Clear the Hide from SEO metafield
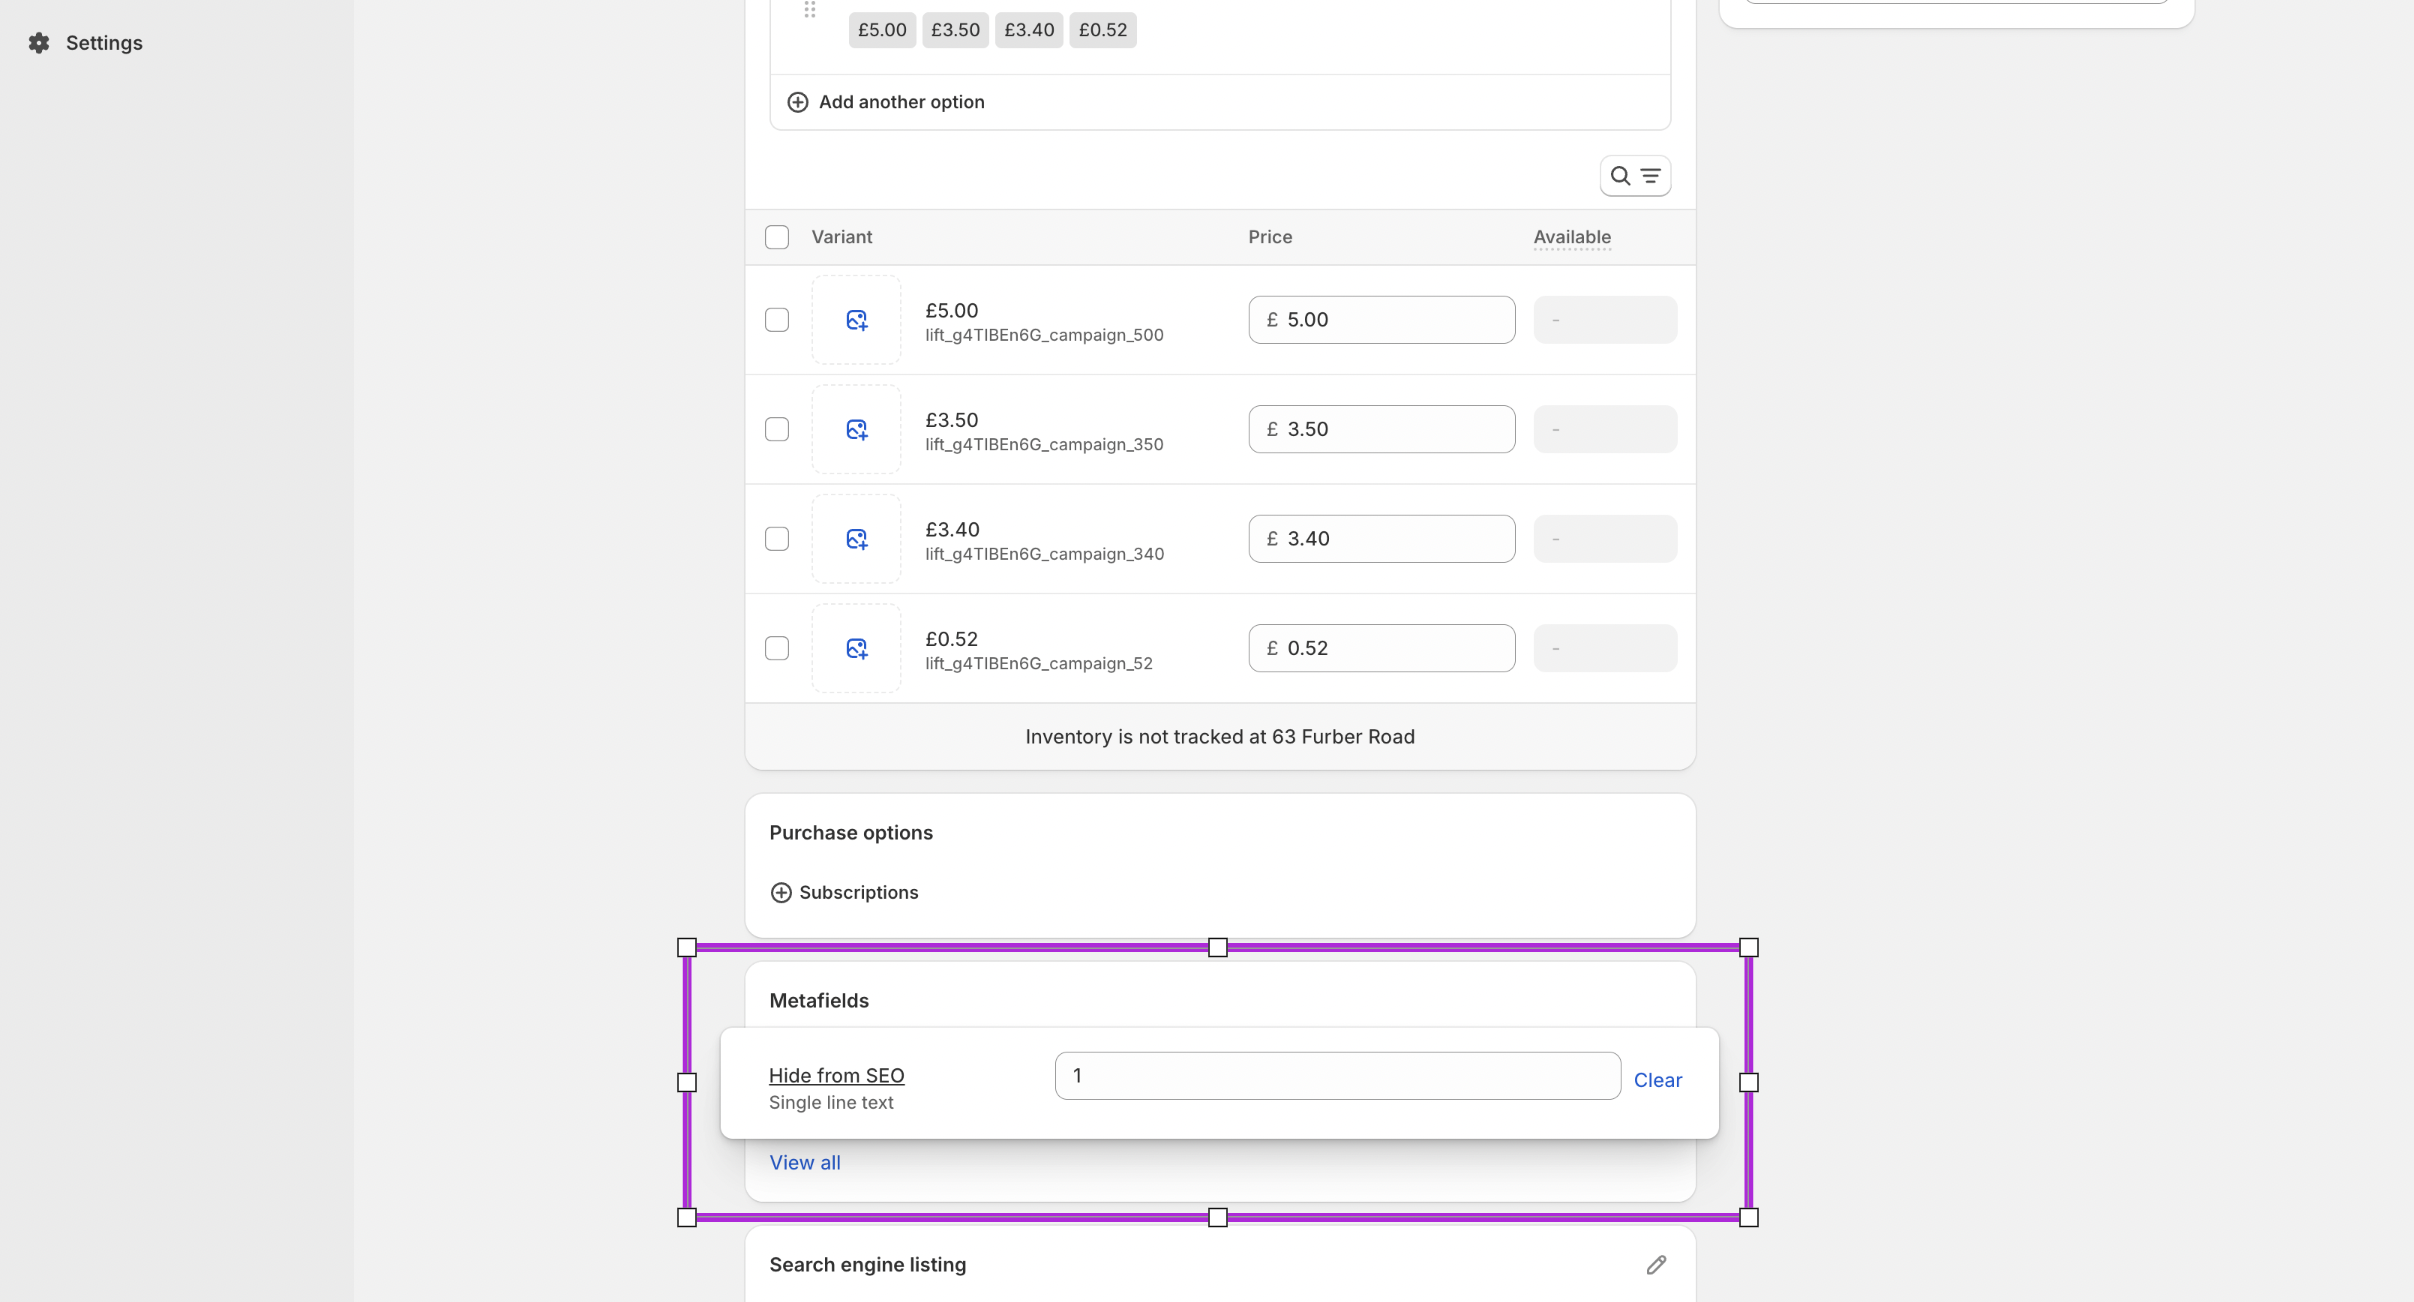The height and width of the screenshot is (1302, 2414). click(x=1657, y=1080)
